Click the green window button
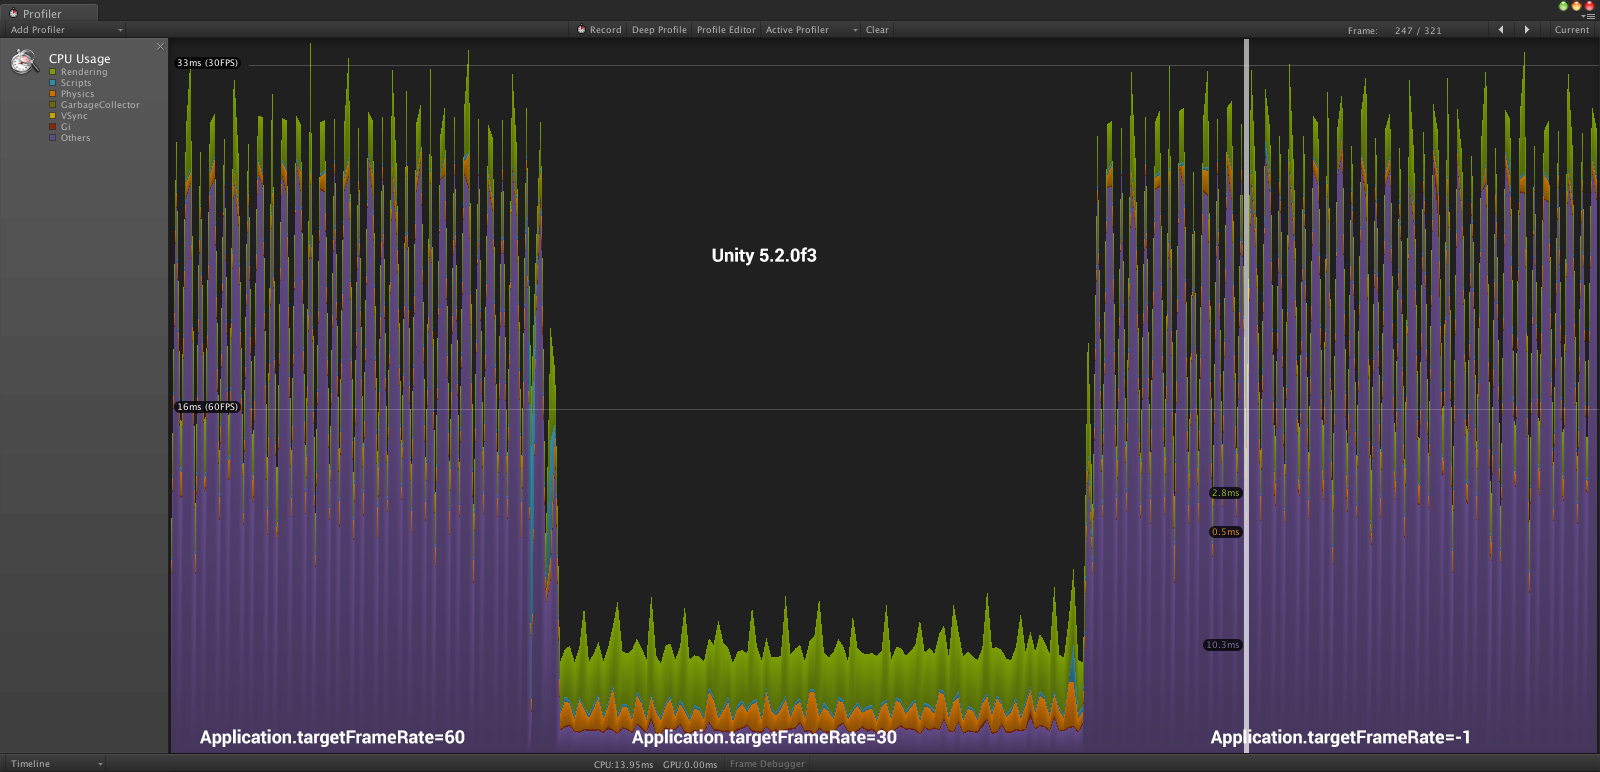Image resolution: width=1600 pixels, height=772 pixels. (x=1563, y=6)
